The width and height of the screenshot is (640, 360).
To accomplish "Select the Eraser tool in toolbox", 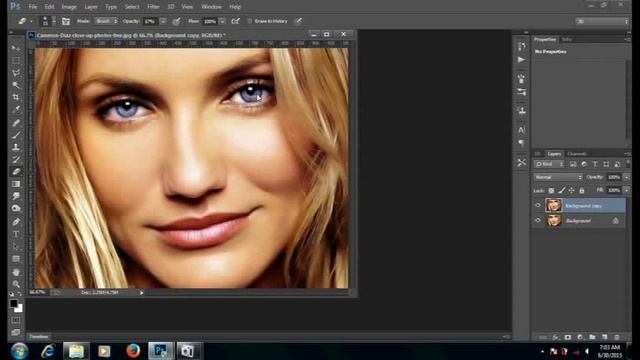I will point(16,171).
